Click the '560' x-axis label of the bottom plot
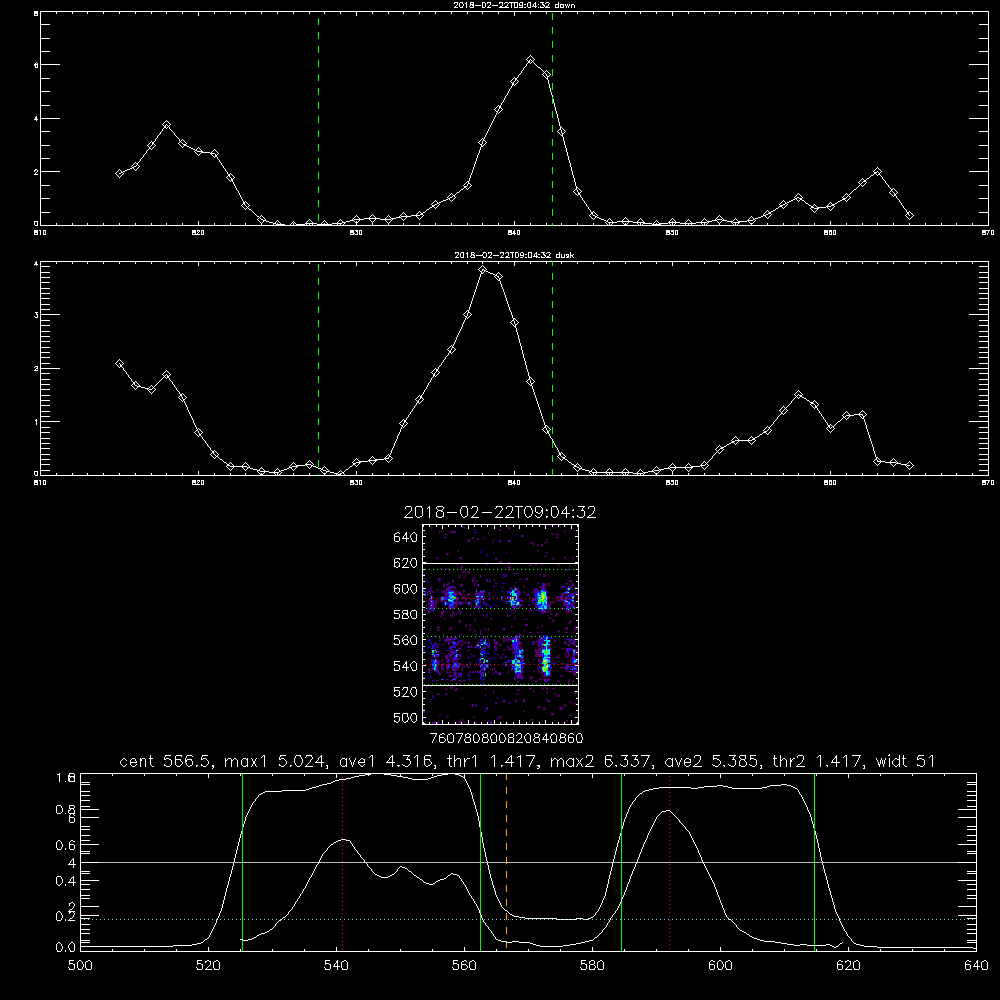This screenshot has height=1000, width=1000. click(464, 966)
